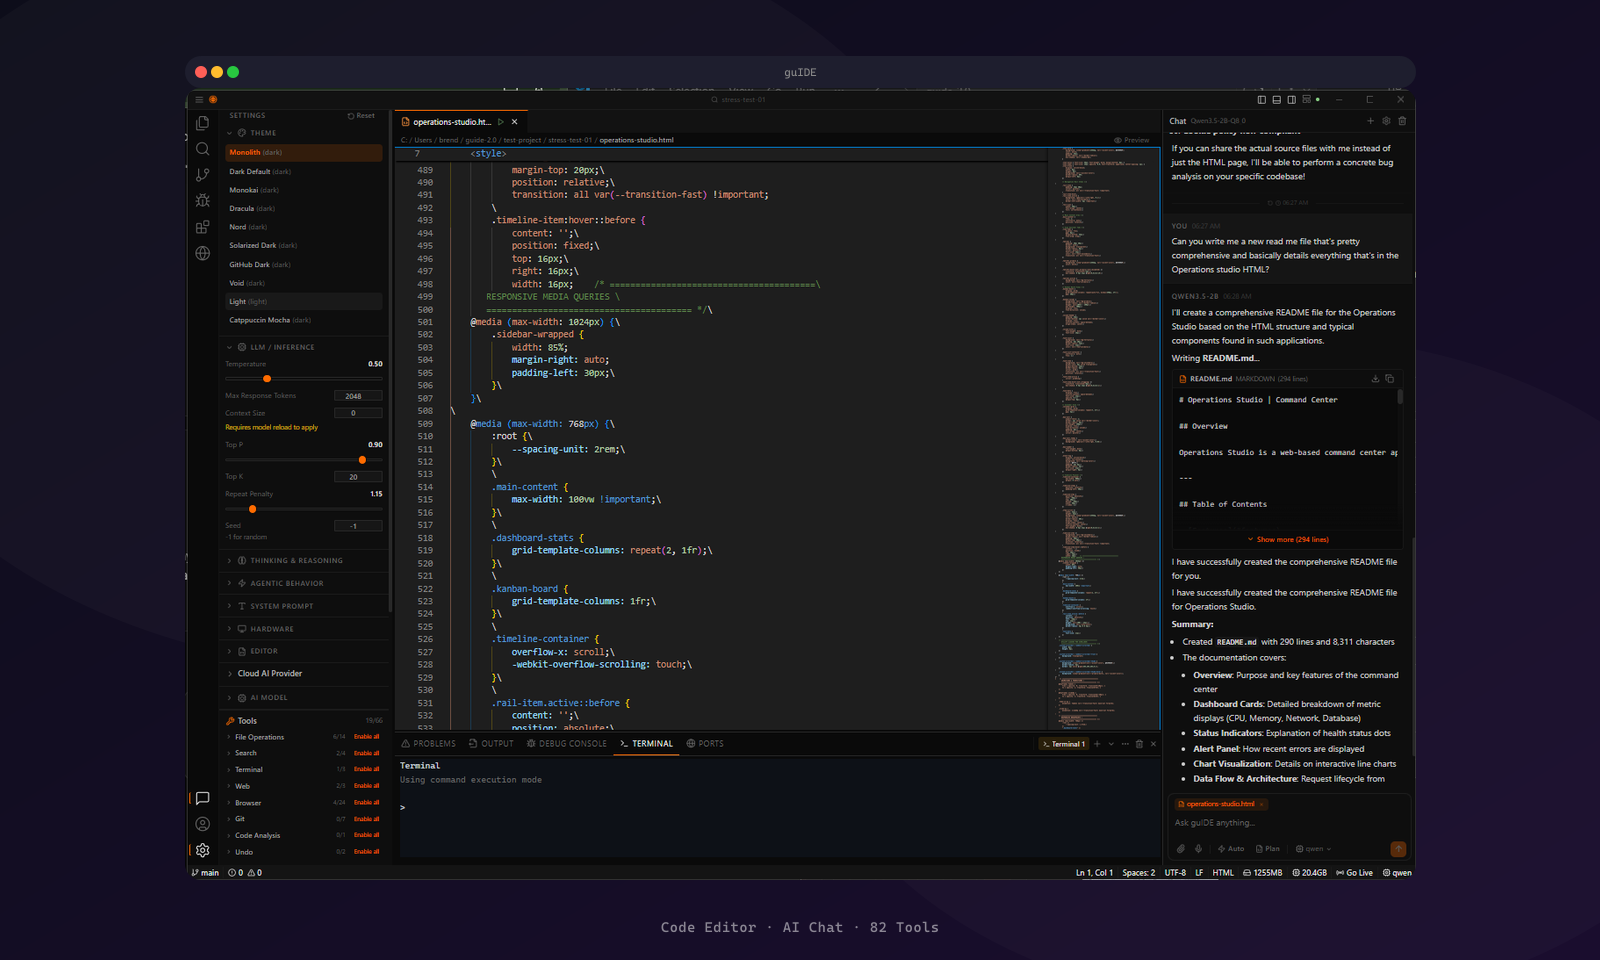Open the Source Control branch icon
Screen dimensions: 1600x960
[x=203, y=175]
